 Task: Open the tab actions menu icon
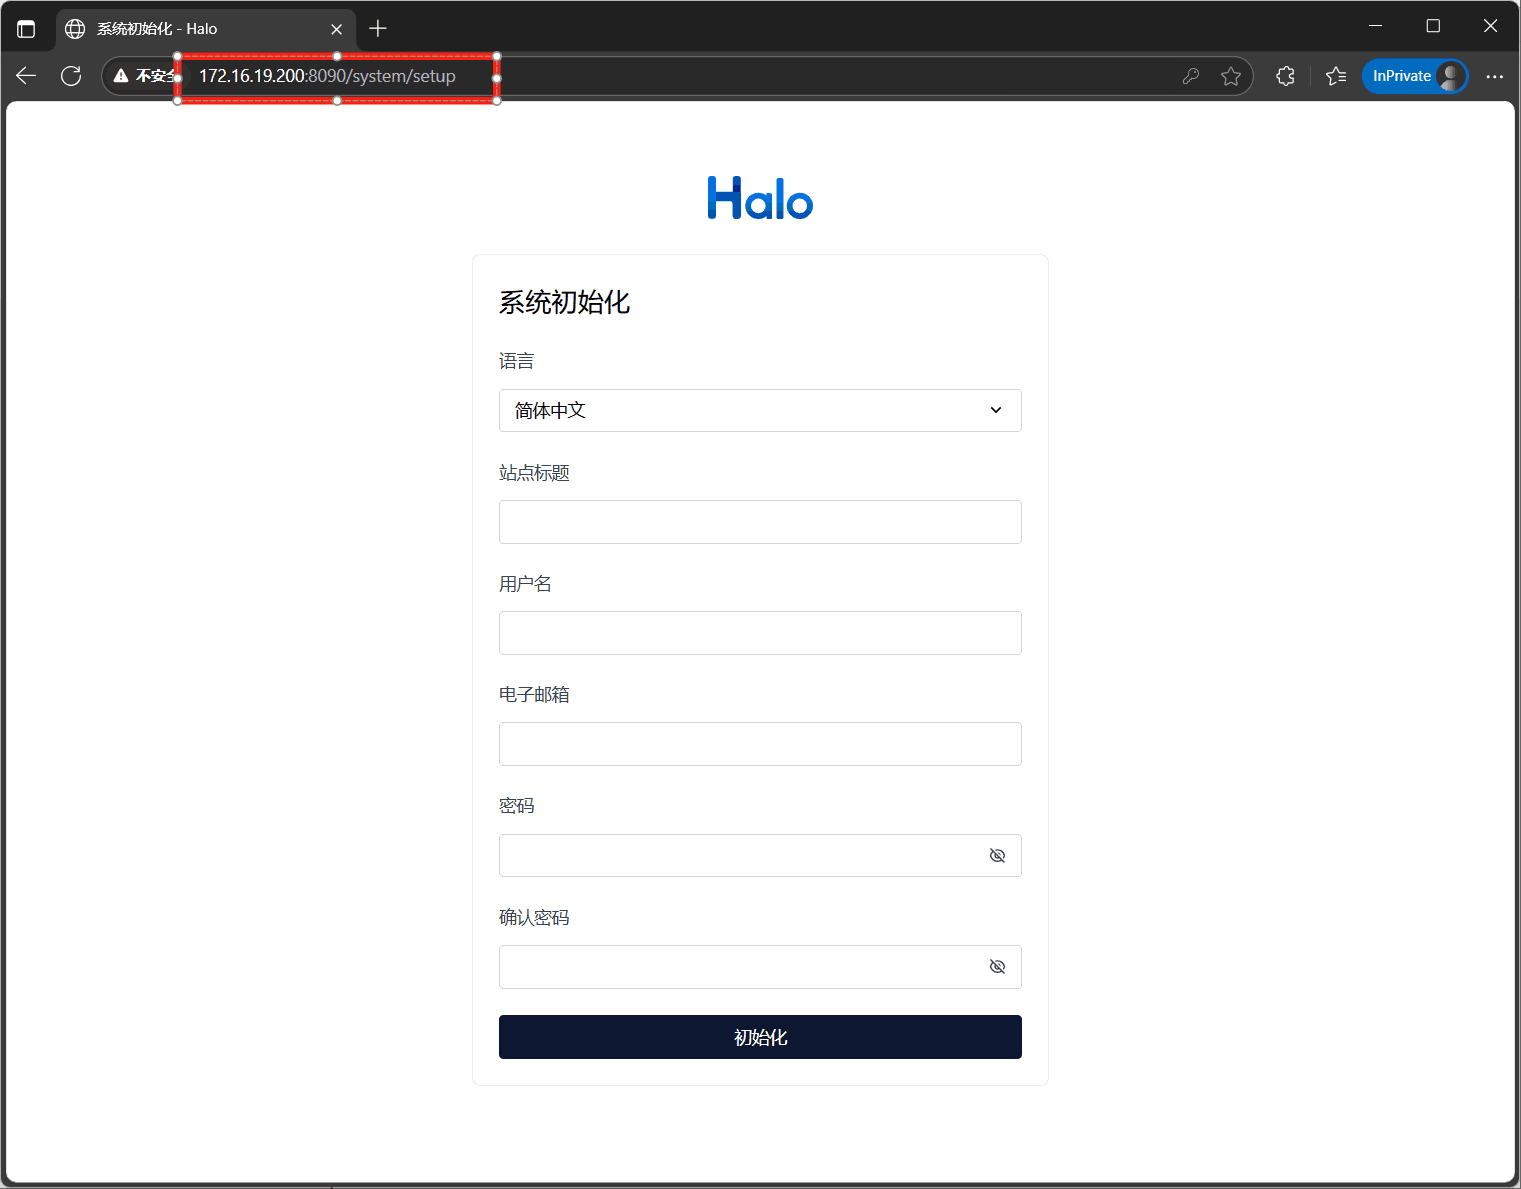pos(26,29)
